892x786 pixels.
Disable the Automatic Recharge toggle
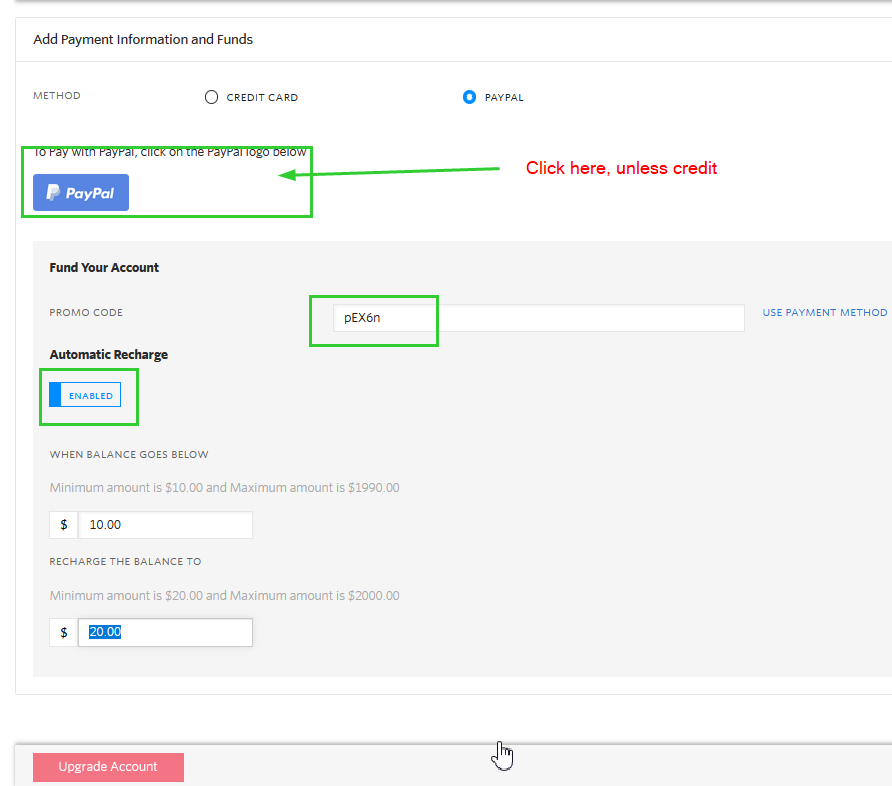tap(85, 395)
